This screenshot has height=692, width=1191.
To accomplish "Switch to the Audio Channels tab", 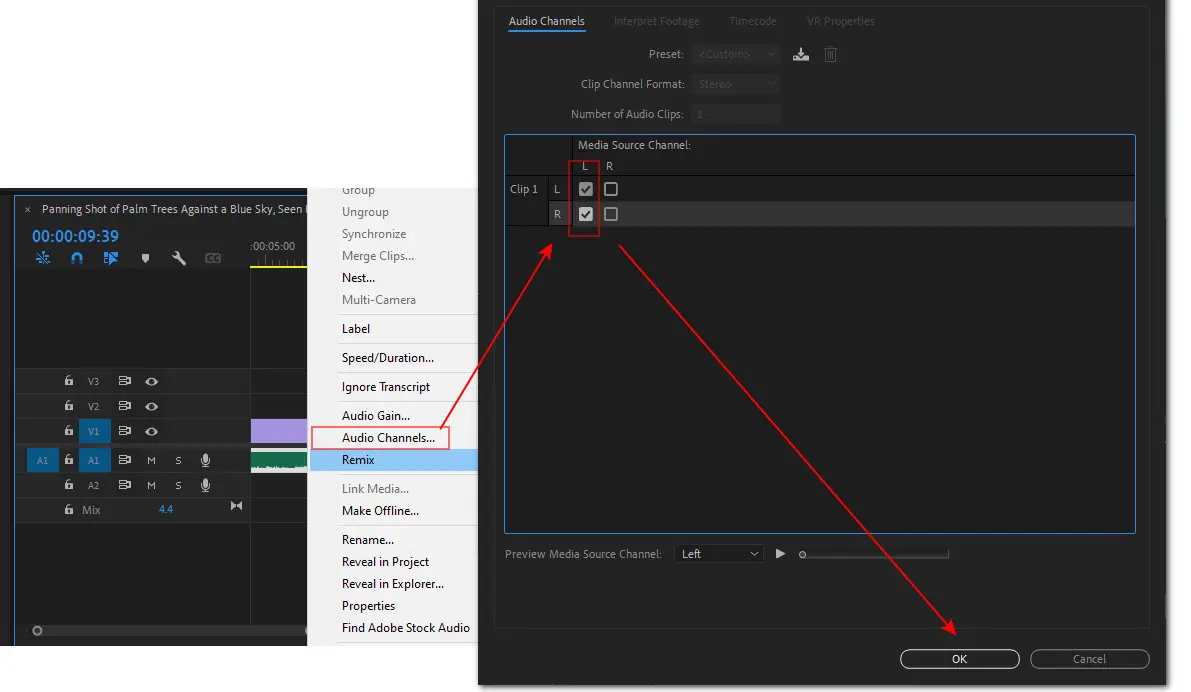I will point(546,21).
